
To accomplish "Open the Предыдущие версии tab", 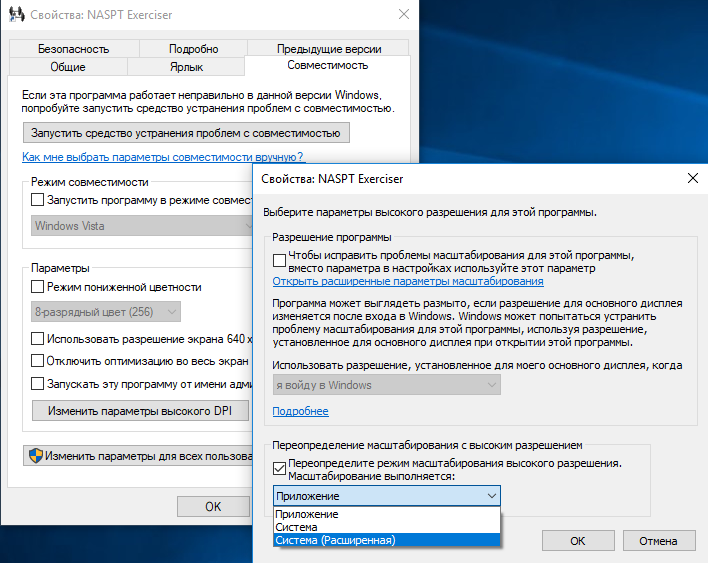I will pyautogui.click(x=329, y=49).
